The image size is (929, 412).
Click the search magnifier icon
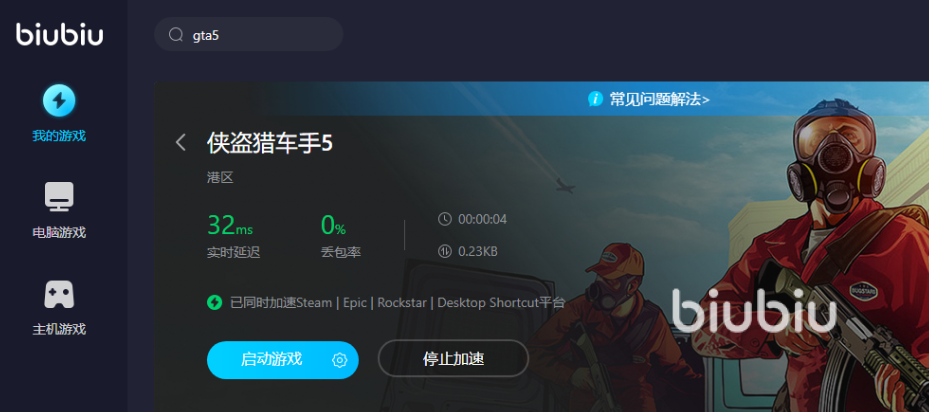tap(176, 35)
